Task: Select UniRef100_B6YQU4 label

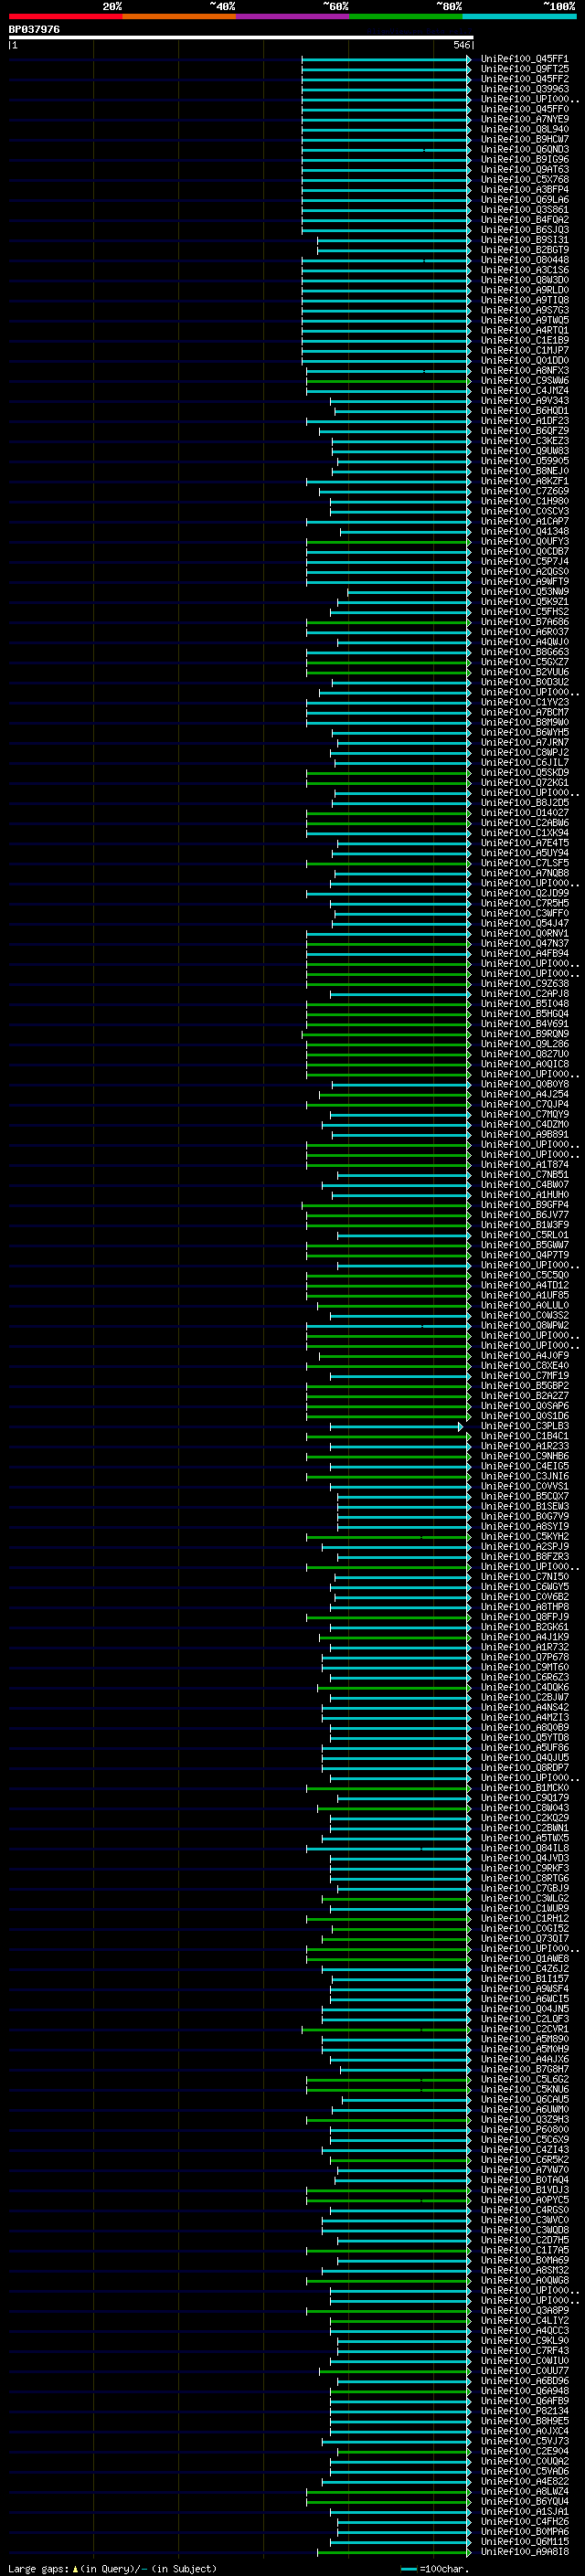Action: click(524, 2501)
